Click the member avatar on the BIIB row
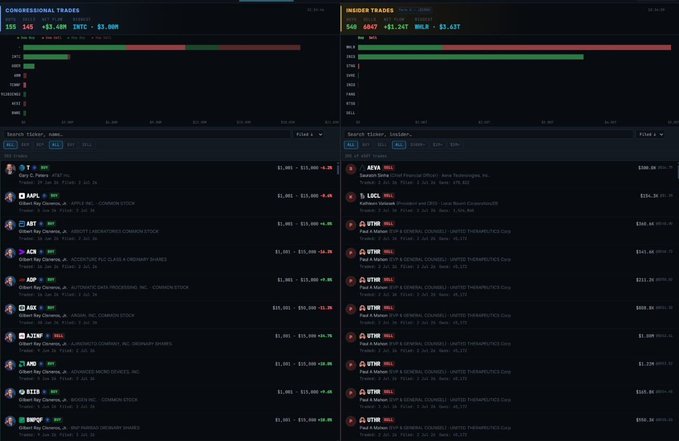 [10, 393]
